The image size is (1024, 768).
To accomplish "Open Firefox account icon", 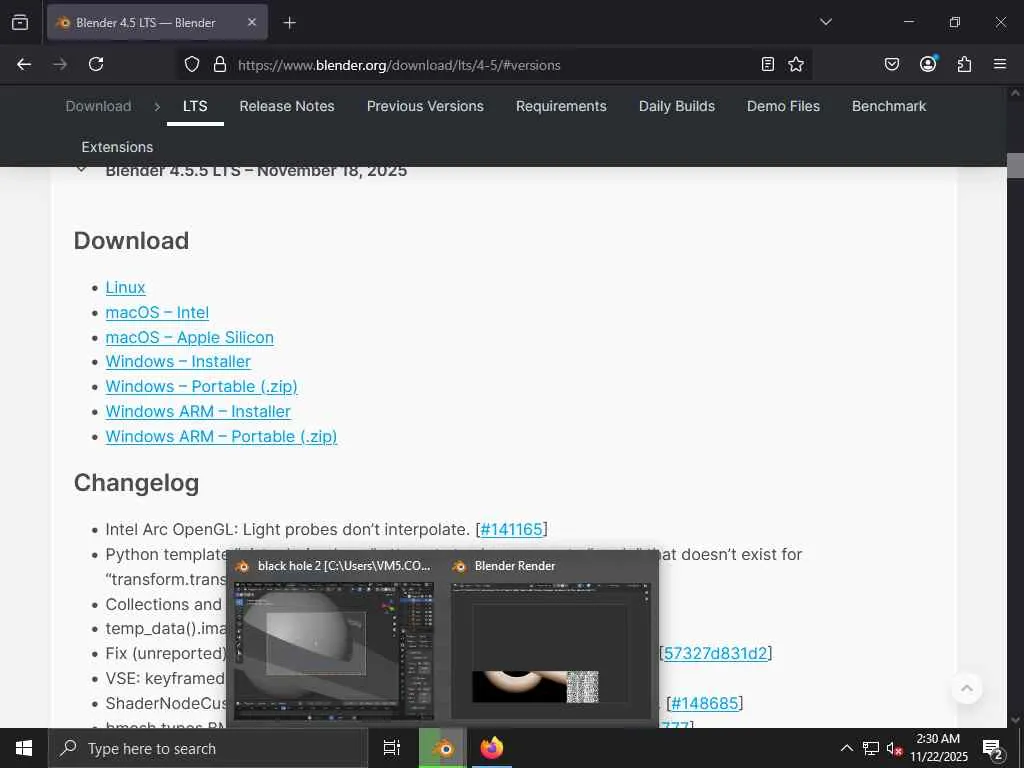I will click(x=928, y=63).
